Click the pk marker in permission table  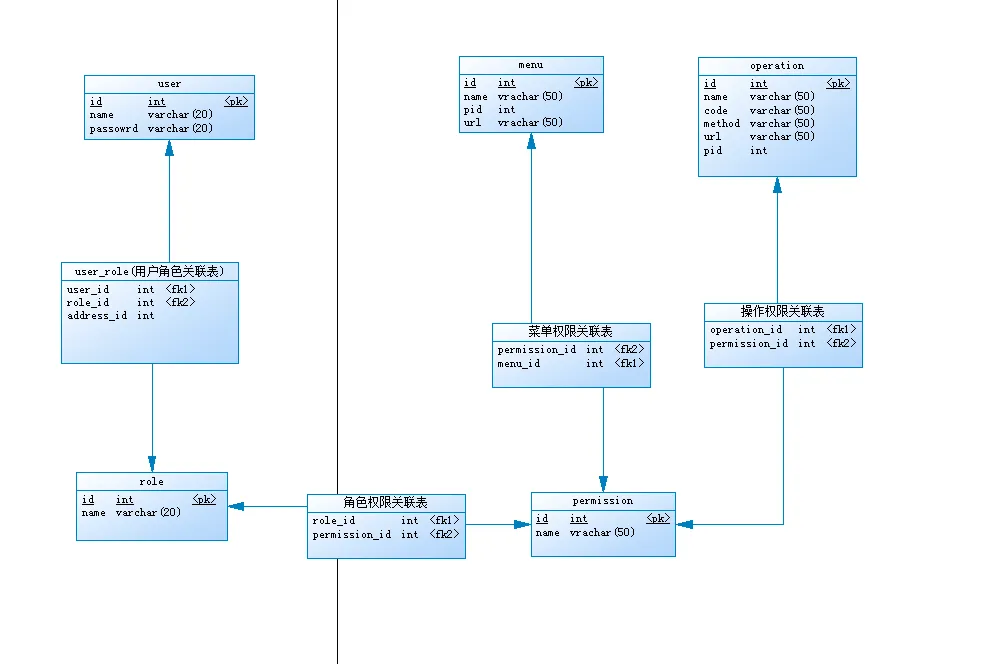click(658, 519)
